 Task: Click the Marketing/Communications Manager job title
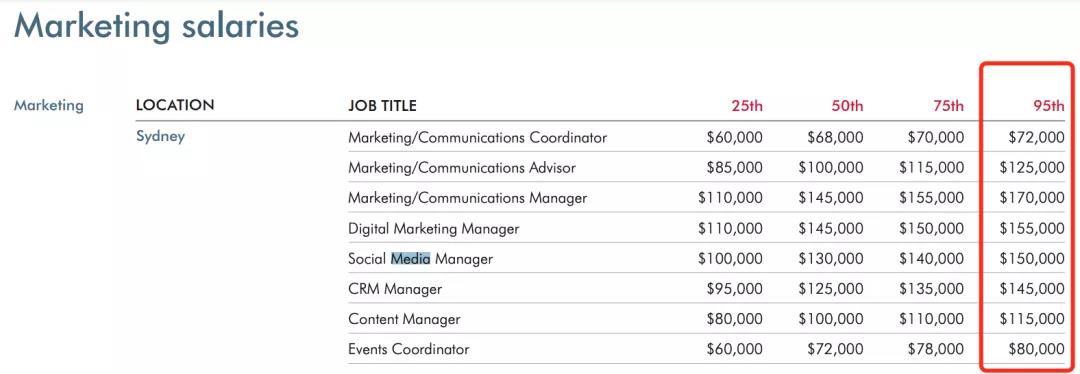[x=468, y=198]
